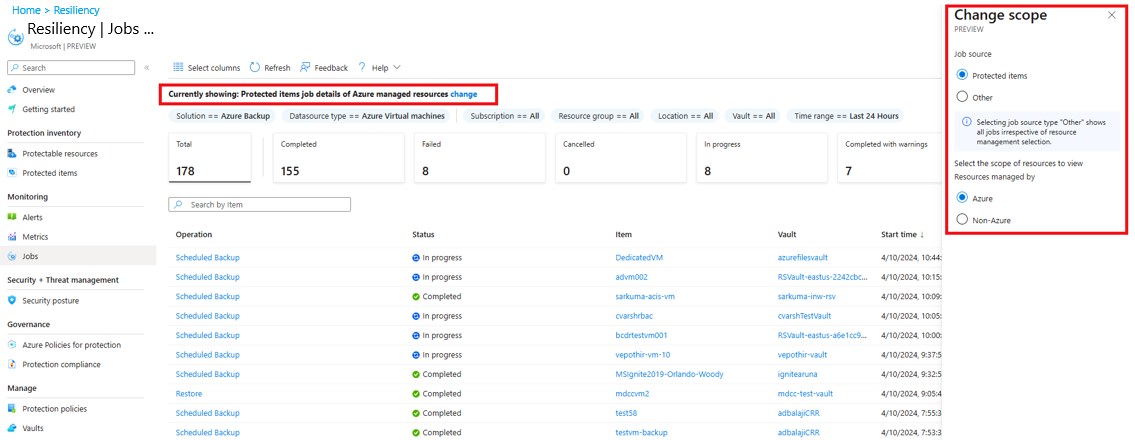Sort by Operation column header
The width and height of the screenshot is (1135, 440).
point(194,234)
